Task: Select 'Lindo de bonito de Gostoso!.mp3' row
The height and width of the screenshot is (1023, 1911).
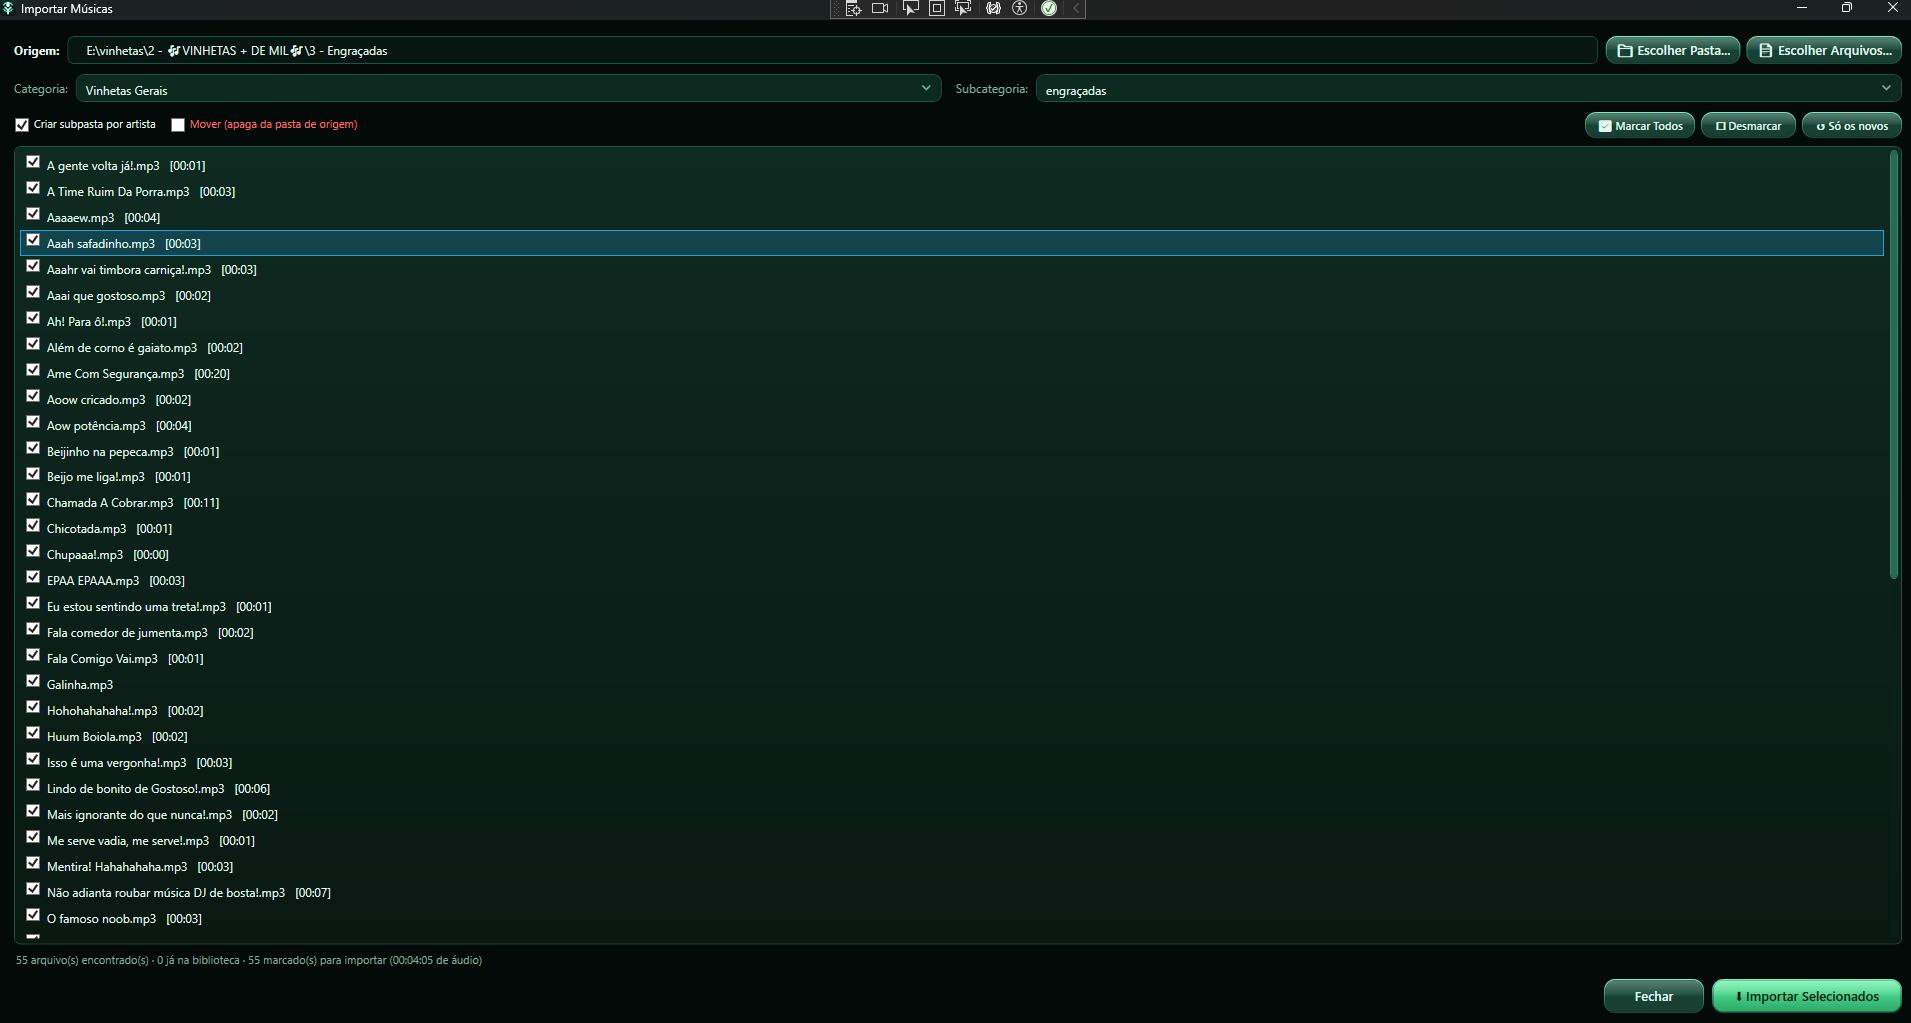Action: [951, 788]
